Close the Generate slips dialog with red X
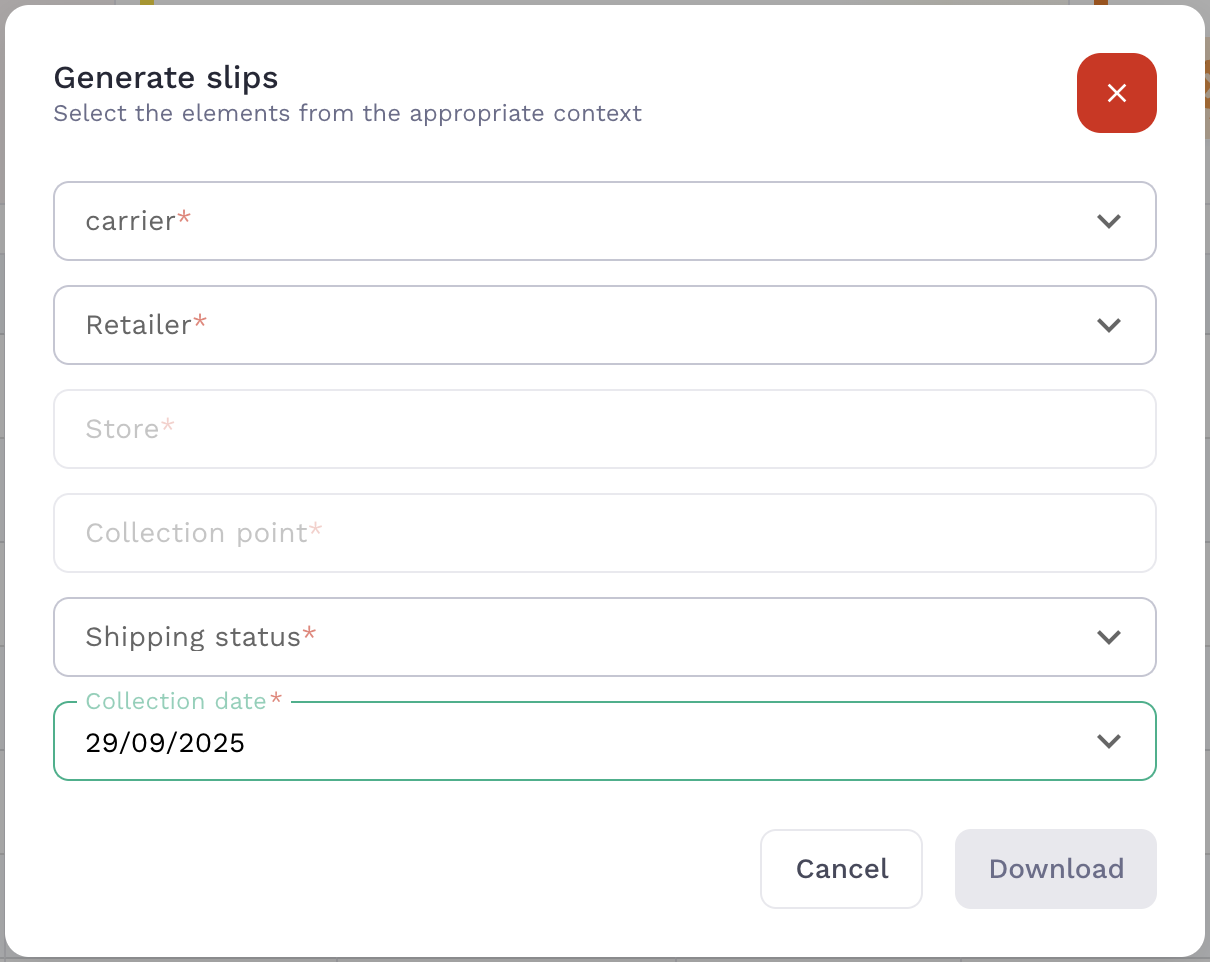 (1116, 93)
